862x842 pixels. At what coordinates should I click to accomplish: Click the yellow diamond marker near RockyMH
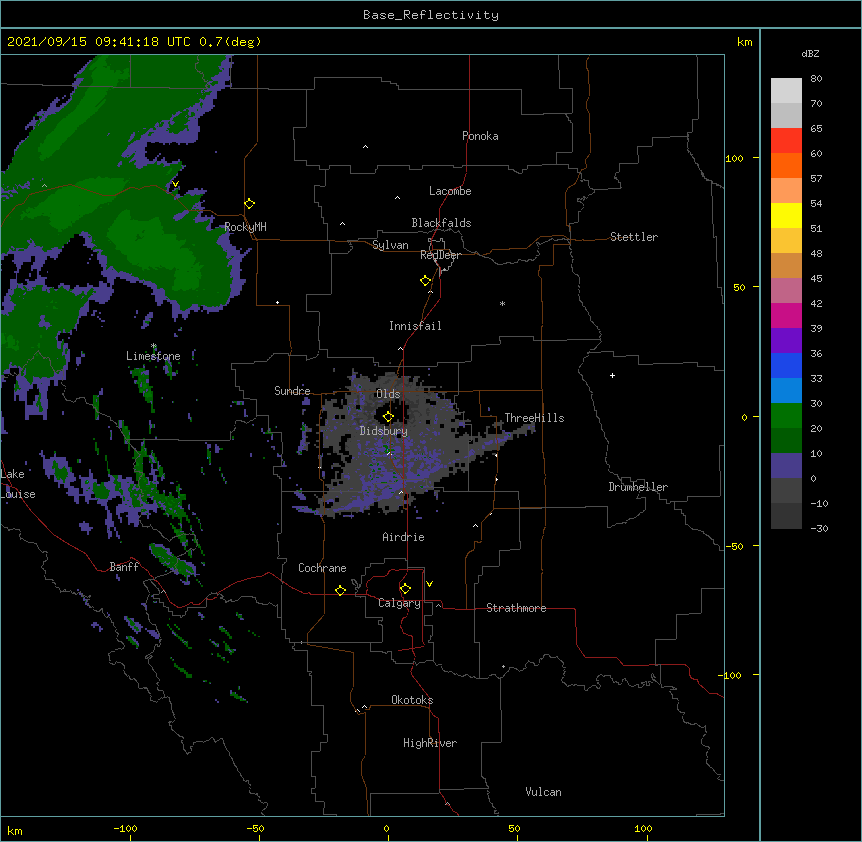coord(249,204)
